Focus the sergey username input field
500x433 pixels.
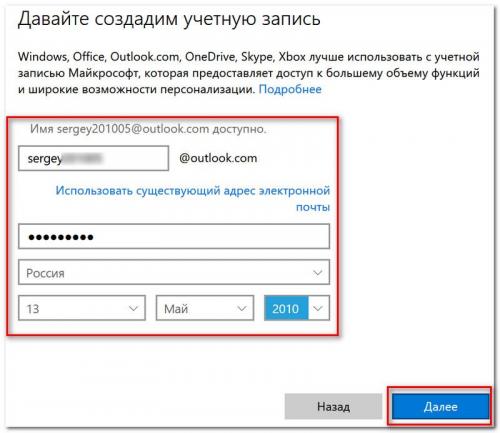coord(93,158)
